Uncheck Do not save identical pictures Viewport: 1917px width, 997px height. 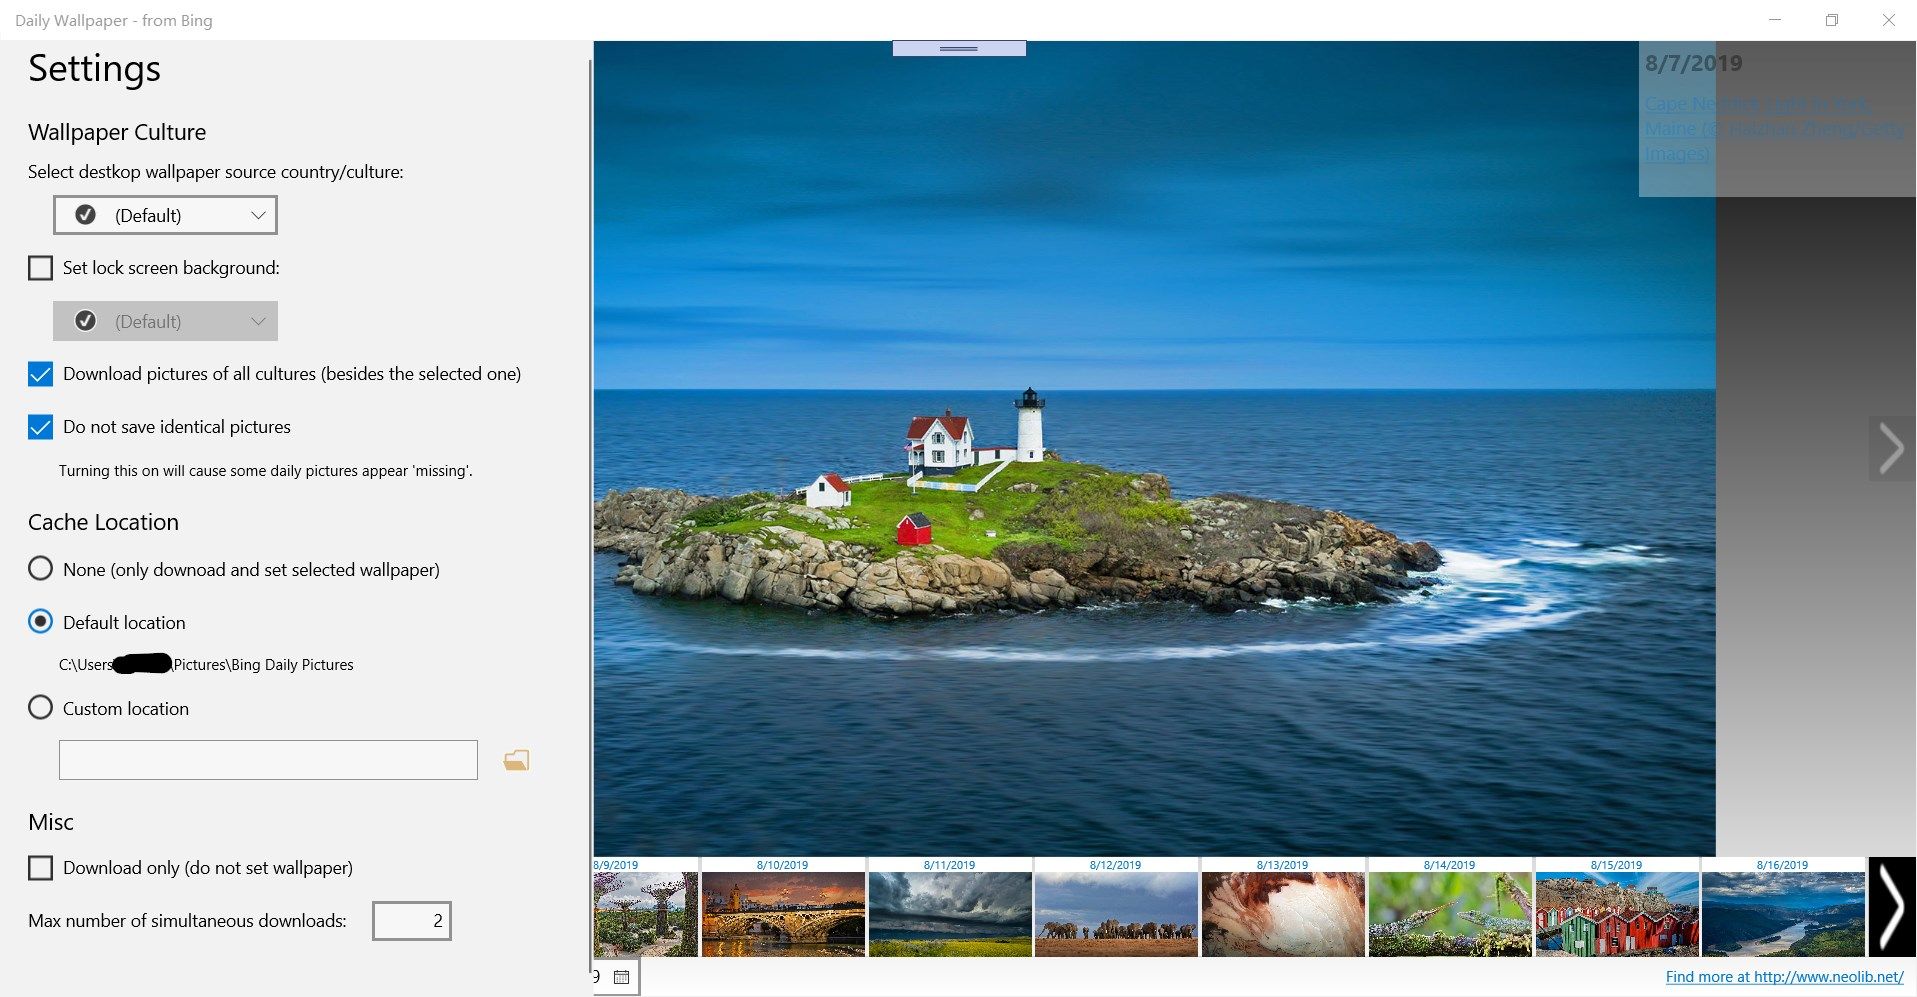point(40,427)
